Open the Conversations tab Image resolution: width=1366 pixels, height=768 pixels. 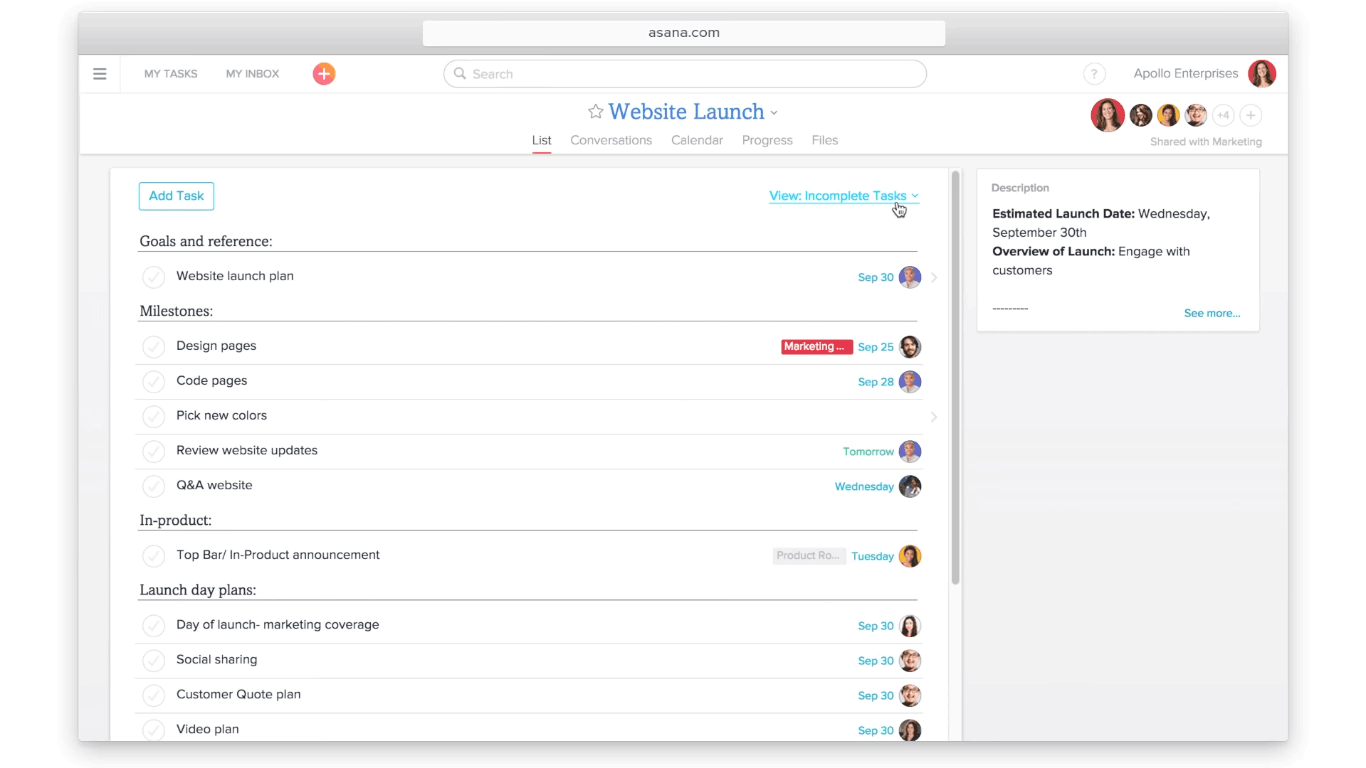(x=611, y=140)
